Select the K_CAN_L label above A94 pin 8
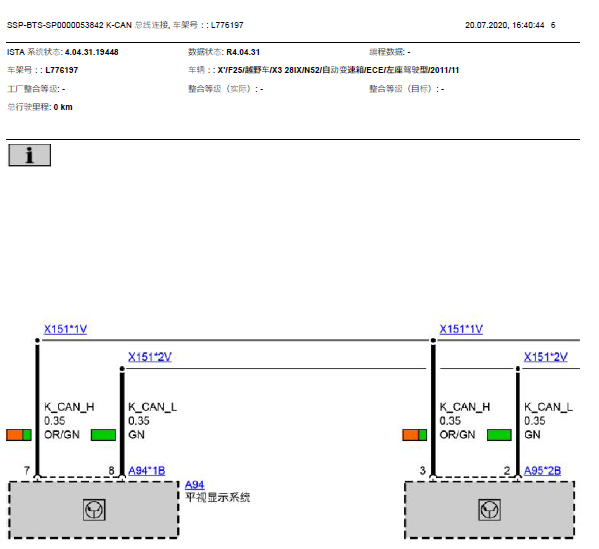The height and width of the screenshot is (549, 599). point(152,407)
